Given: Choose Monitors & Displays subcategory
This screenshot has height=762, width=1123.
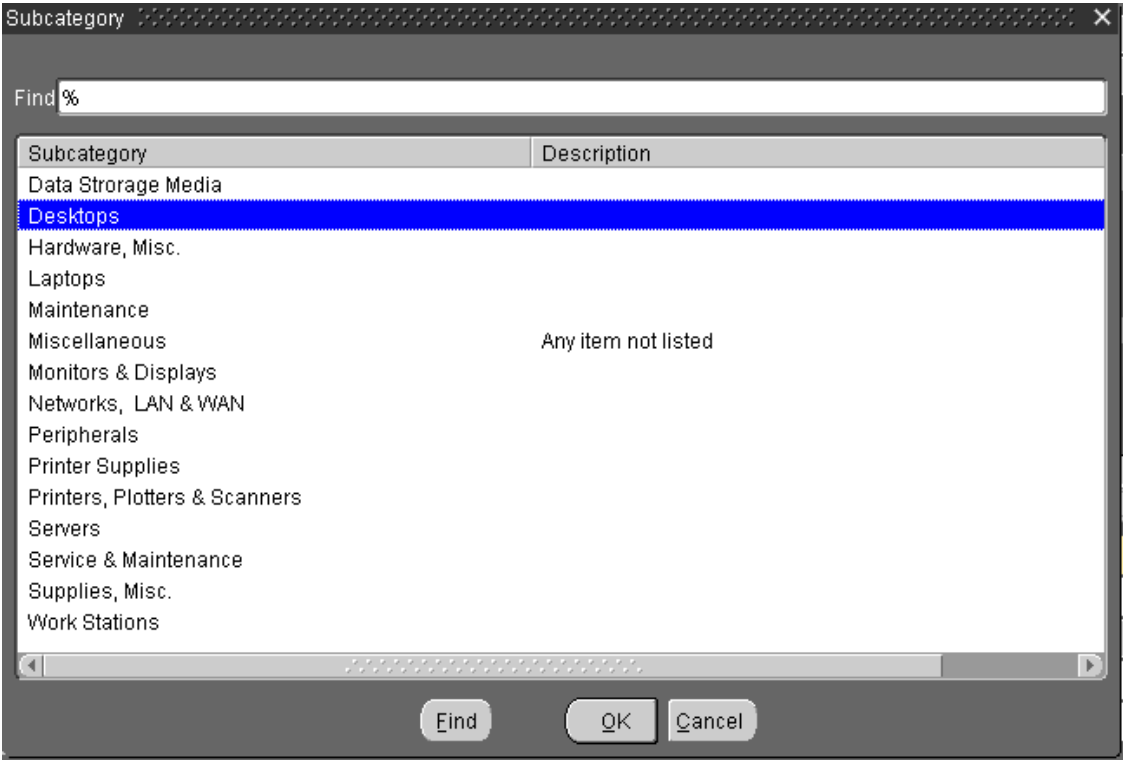Looking at the screenshot, I should point(122,373).
